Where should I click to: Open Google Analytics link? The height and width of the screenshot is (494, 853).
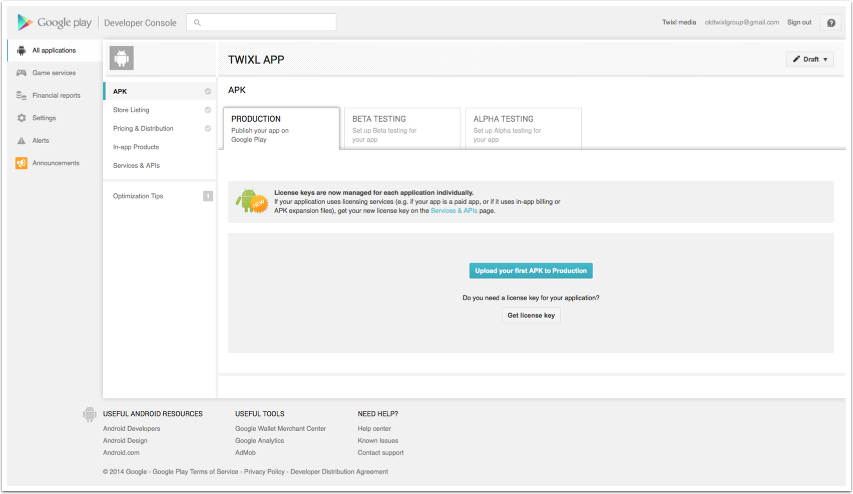(259, 441)
